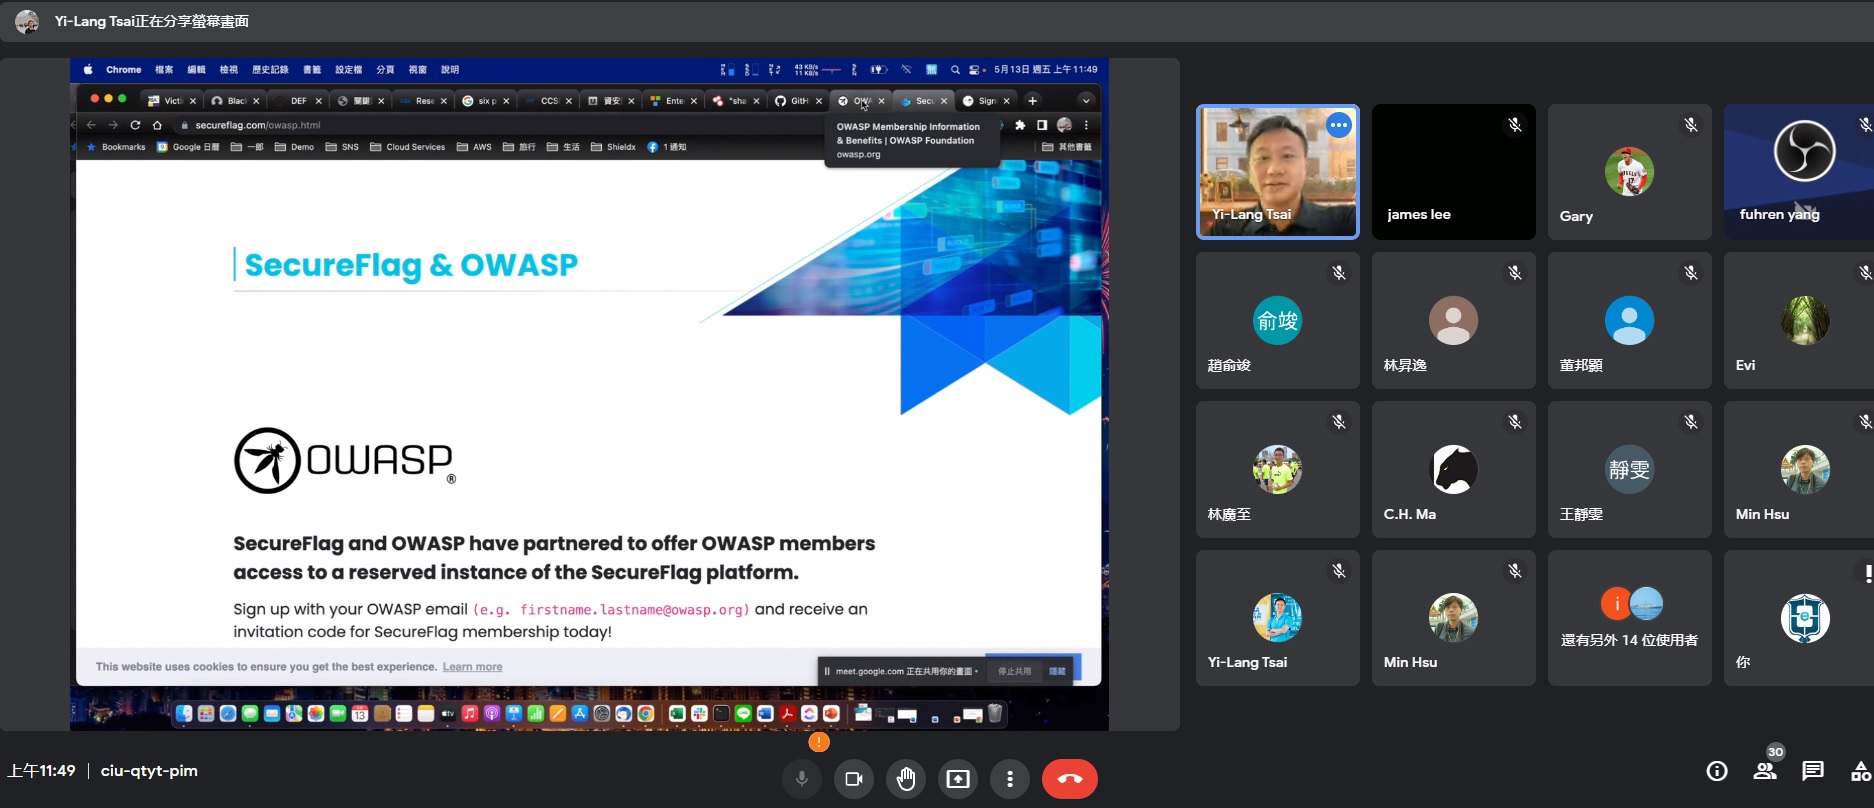
Task: Open the 書籤 menu in the Mac menu bar
Action: pyautogui.click(x=312, y=70)
